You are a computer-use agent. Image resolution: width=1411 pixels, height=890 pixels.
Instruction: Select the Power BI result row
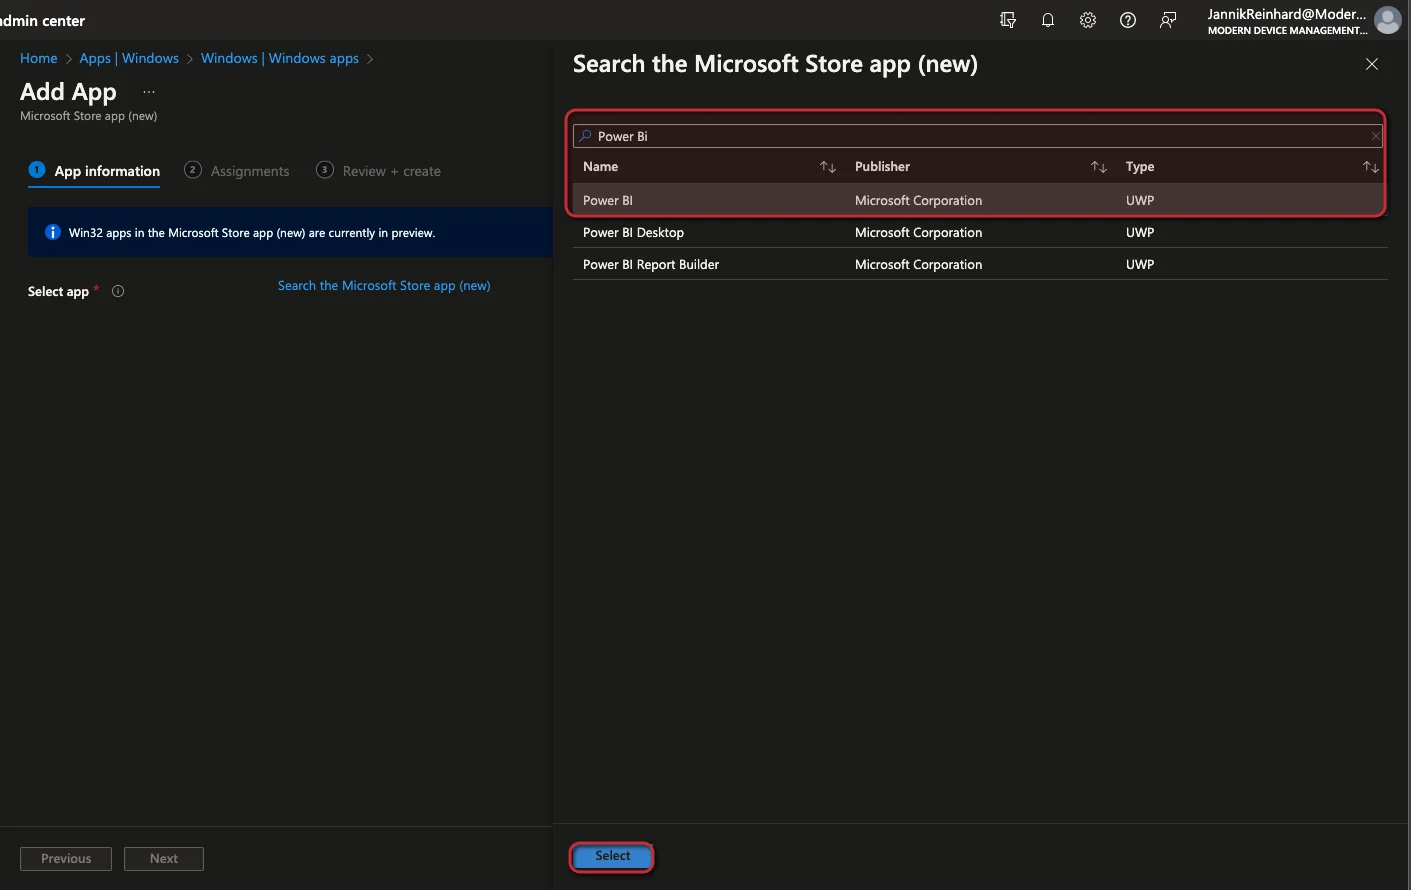[x=980, y=200]
